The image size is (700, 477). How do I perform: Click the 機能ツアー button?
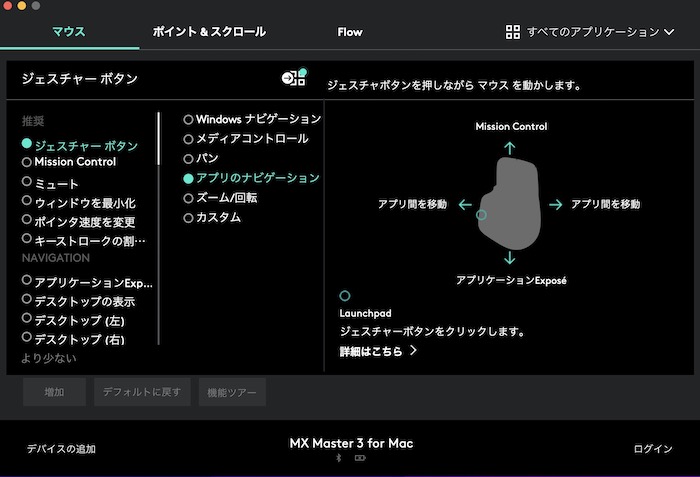tap(232, 392)
